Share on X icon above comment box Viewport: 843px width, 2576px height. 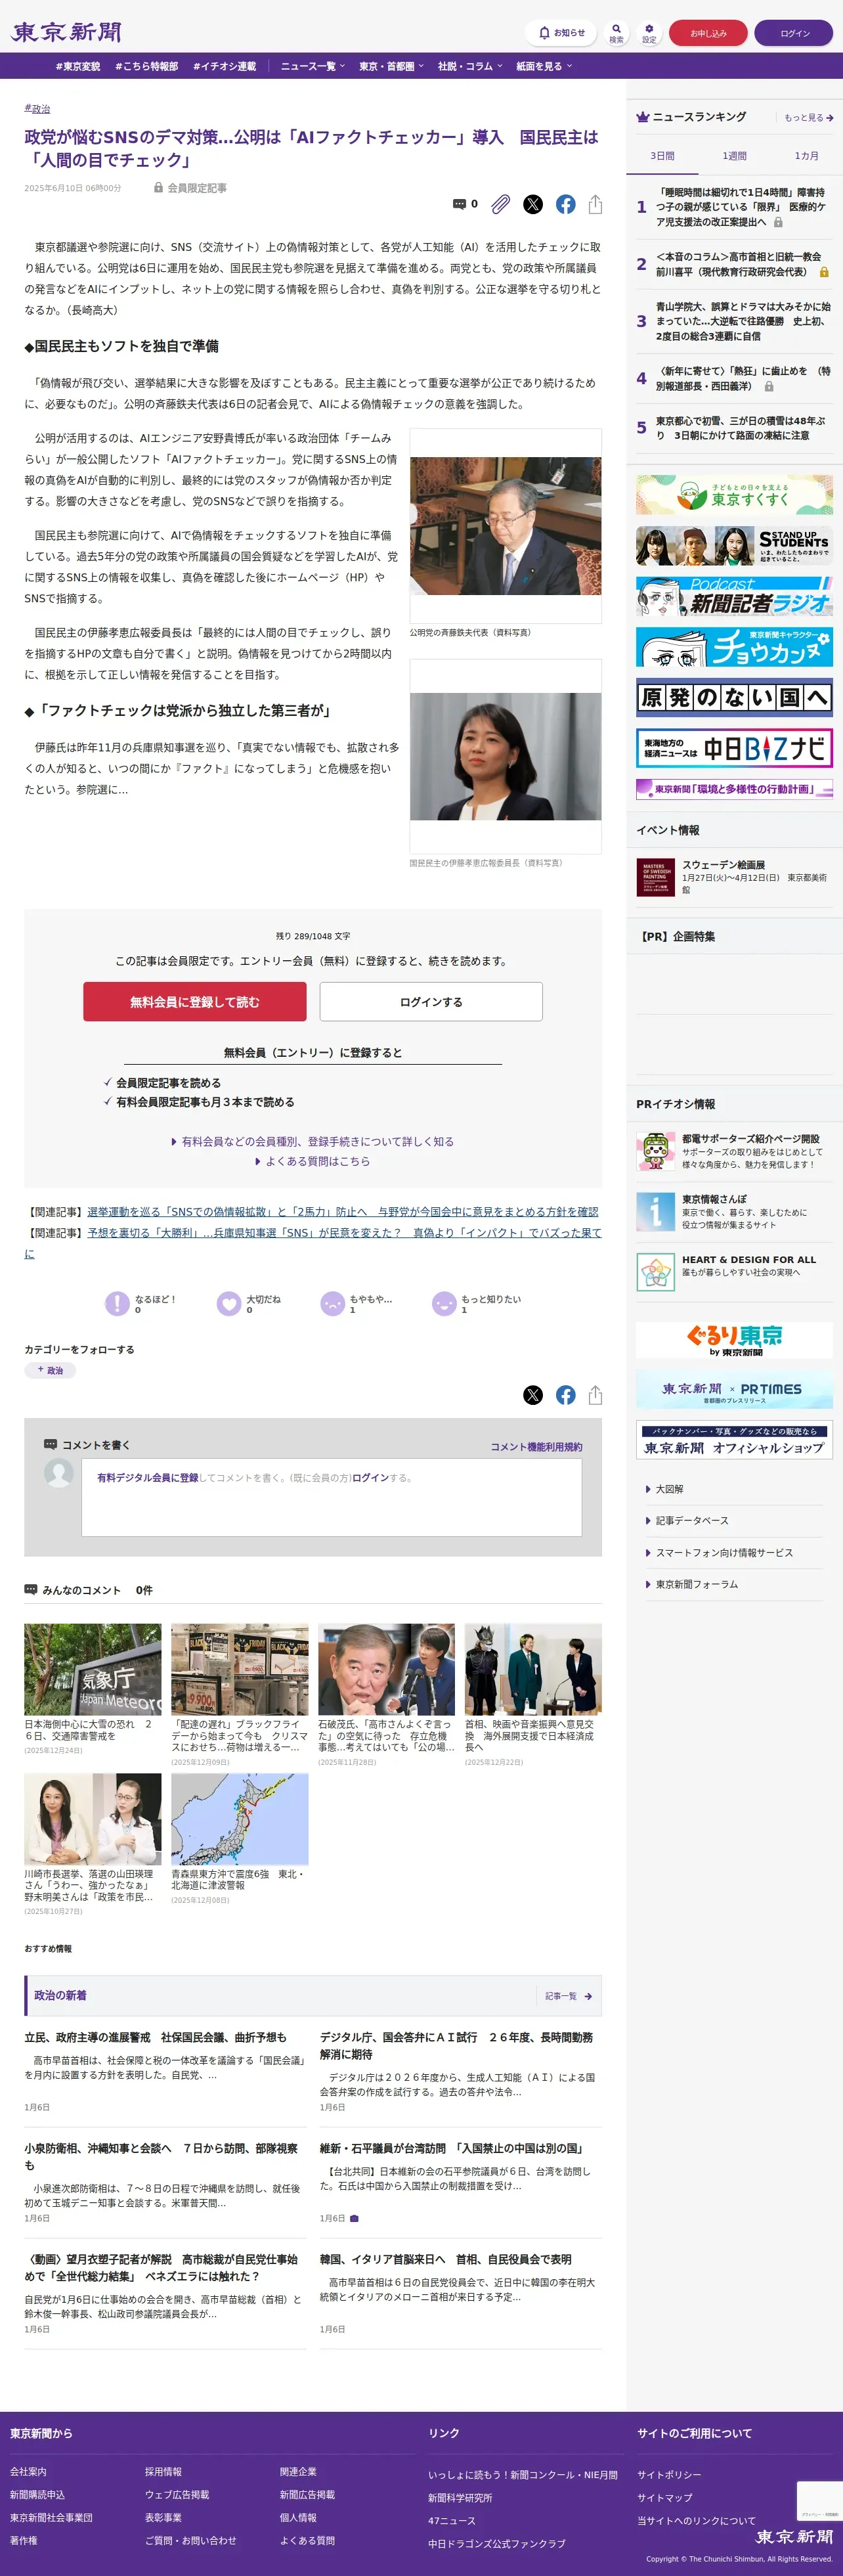(533, 1395)
